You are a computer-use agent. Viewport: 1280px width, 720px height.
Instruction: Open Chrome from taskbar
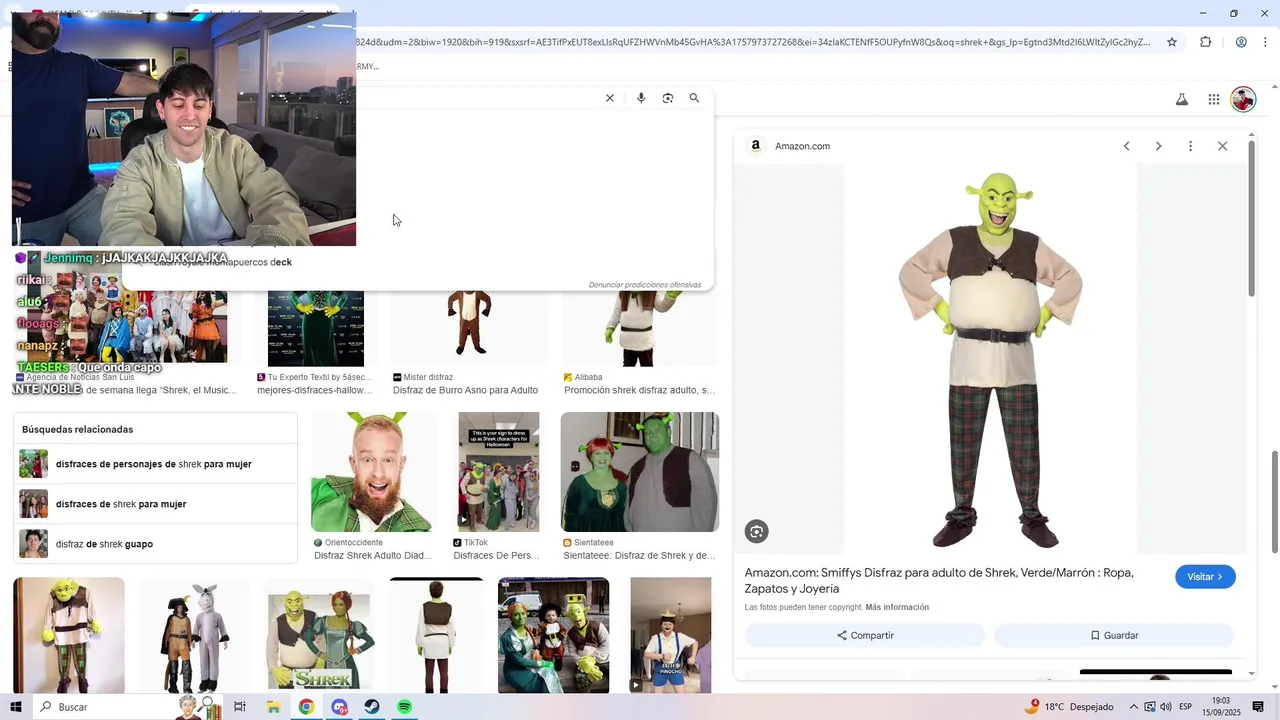306,707
